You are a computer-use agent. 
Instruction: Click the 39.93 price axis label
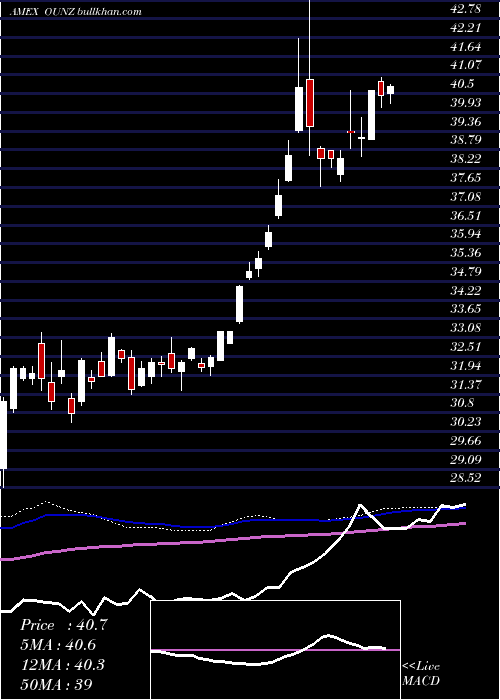[x=466, y=103]
